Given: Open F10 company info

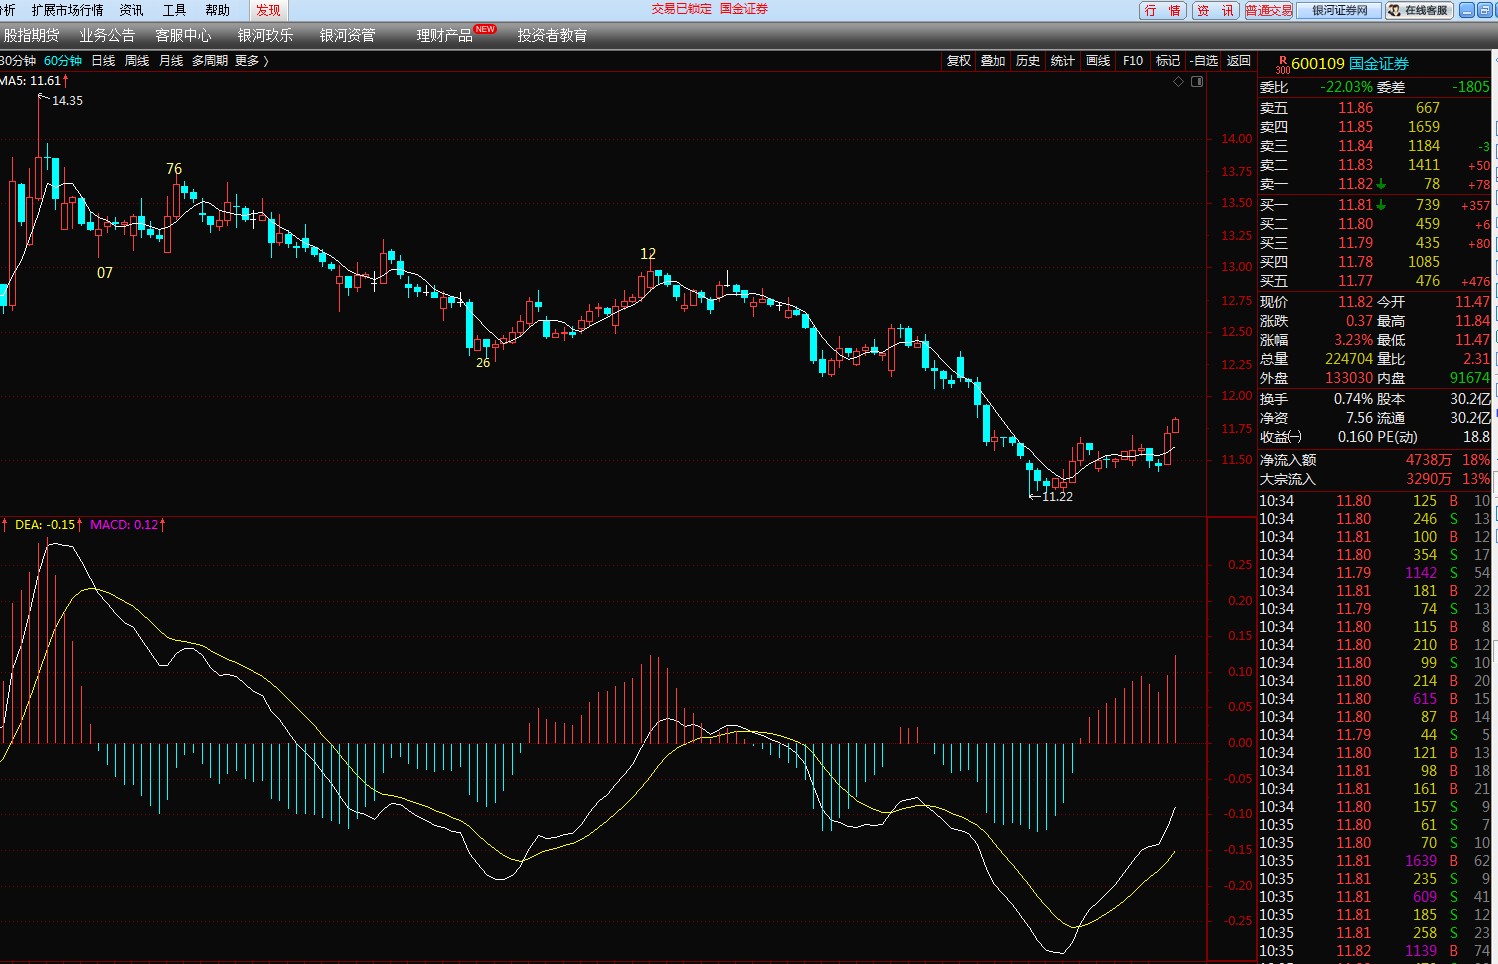Looking at the screenshot, I should [1133, 61].
